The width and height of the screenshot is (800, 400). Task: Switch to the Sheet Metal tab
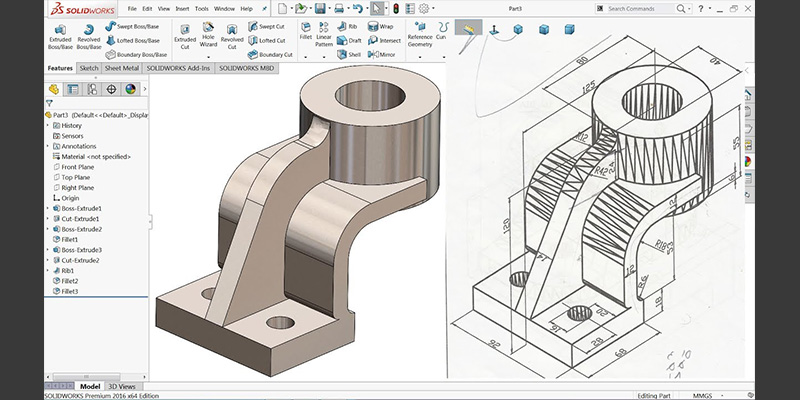pyautogui.click(x=121, y=68)
